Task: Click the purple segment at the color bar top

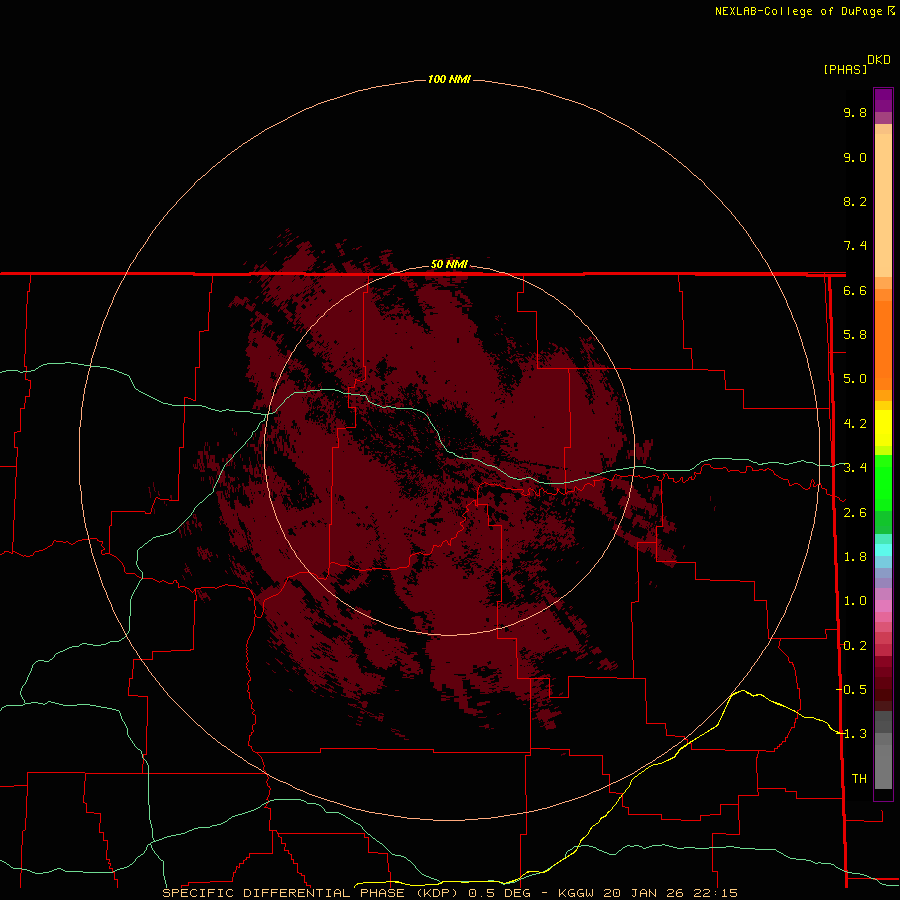Action: click(883, 100)
